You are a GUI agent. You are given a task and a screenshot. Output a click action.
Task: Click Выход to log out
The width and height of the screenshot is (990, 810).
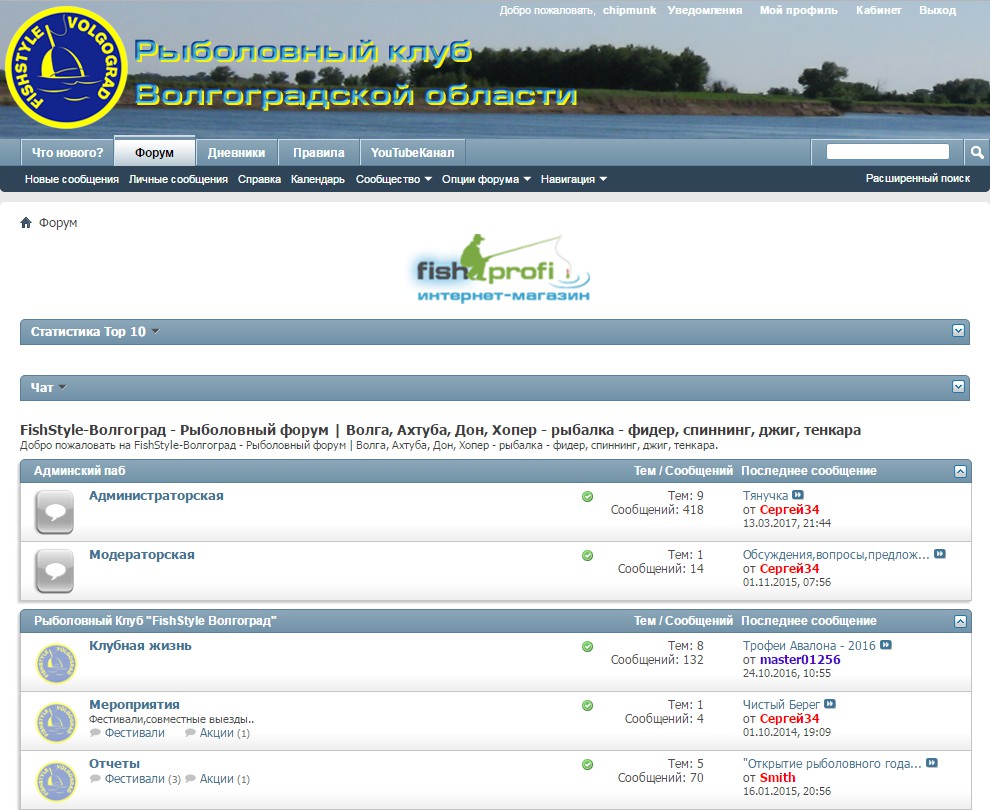point(938,10)
